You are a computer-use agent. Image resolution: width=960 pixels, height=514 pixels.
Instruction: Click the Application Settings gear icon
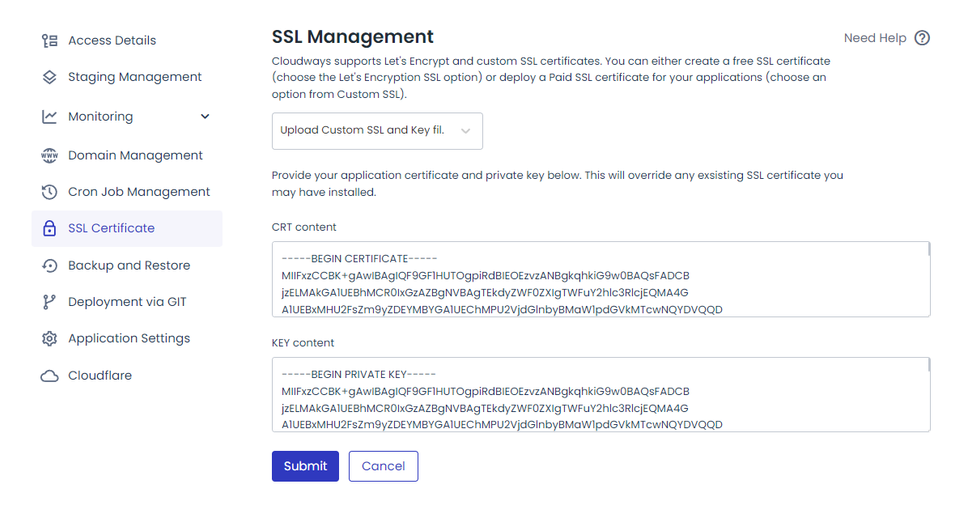click(49, 339)
